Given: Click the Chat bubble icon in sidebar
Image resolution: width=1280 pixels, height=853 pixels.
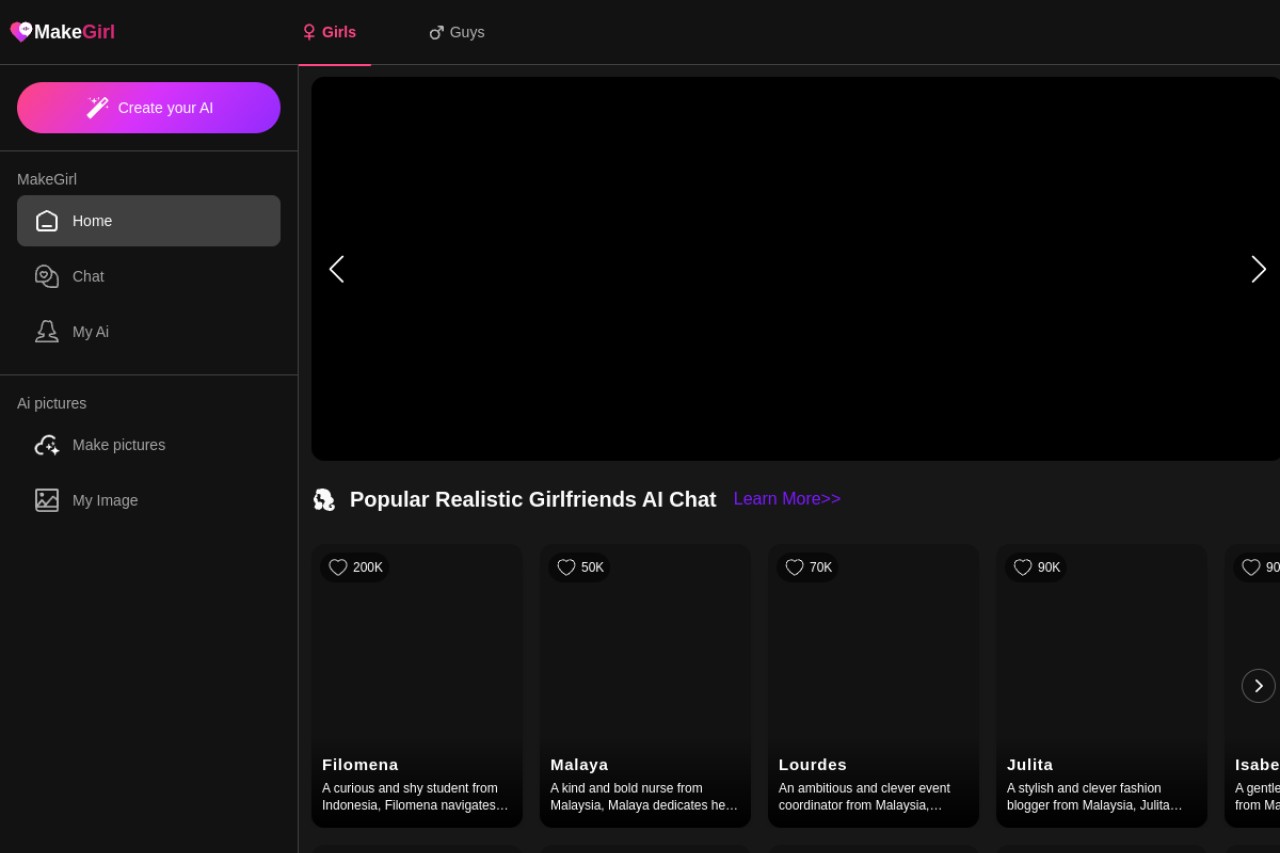Looking at the screenshot, I should (x=47, y=276).
